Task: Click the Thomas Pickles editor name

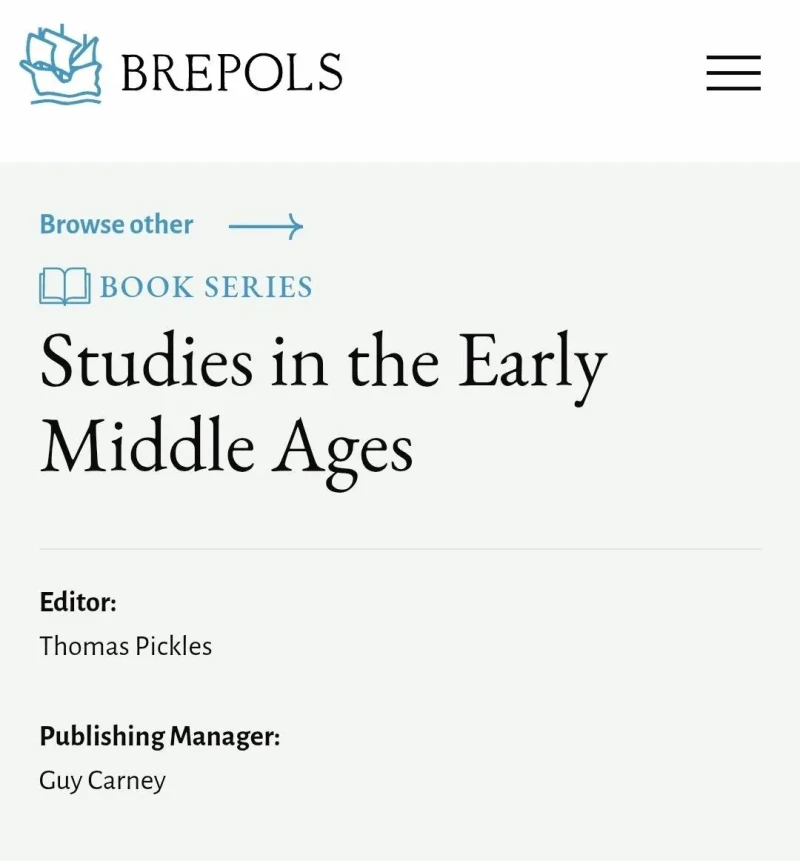Action: tap(126, 646)
